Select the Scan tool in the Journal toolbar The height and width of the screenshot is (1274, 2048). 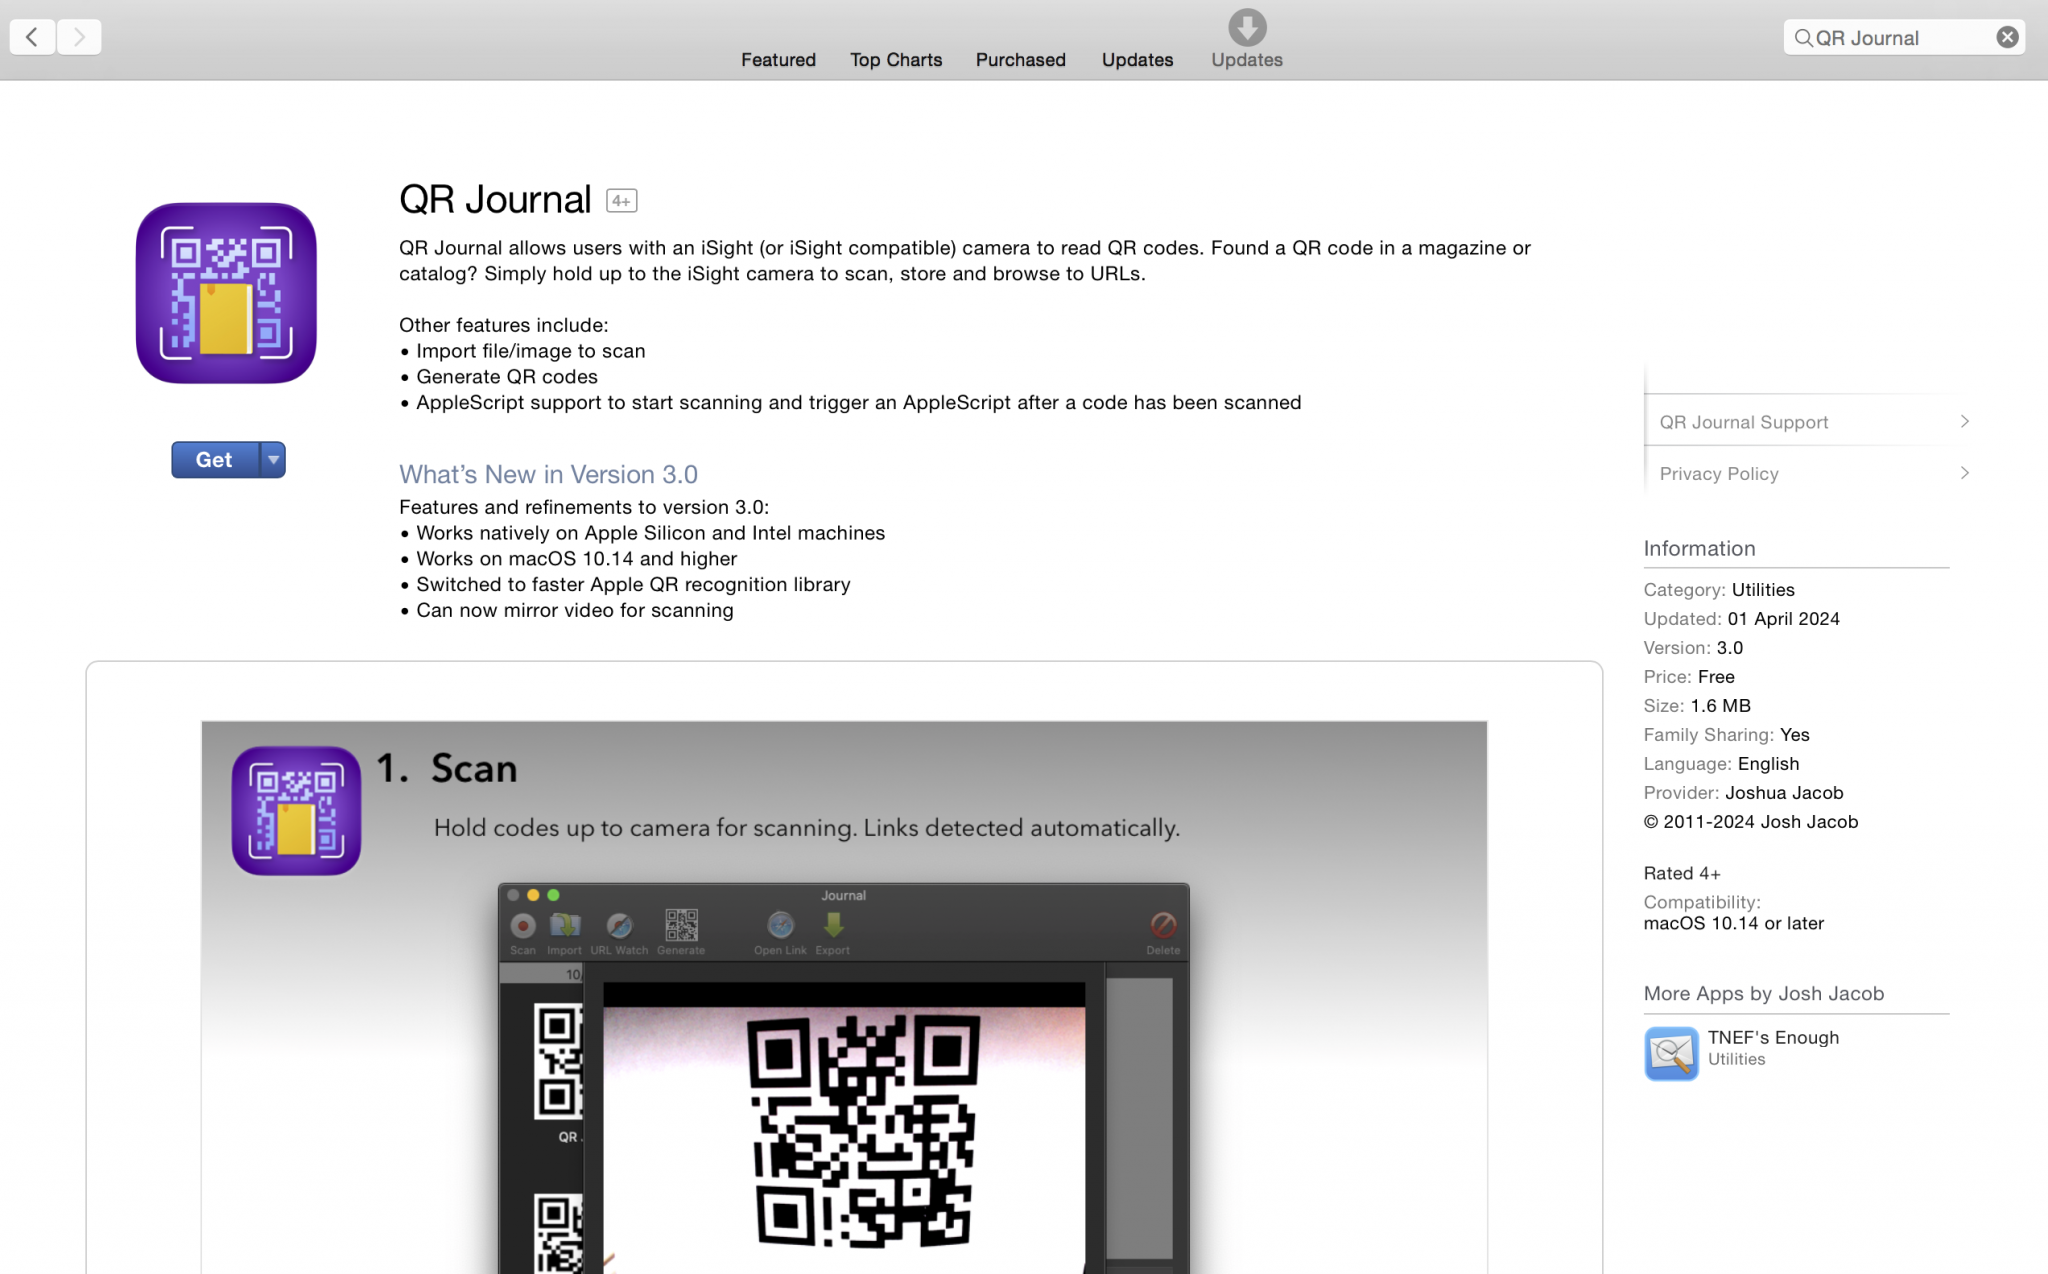(522, 928)
